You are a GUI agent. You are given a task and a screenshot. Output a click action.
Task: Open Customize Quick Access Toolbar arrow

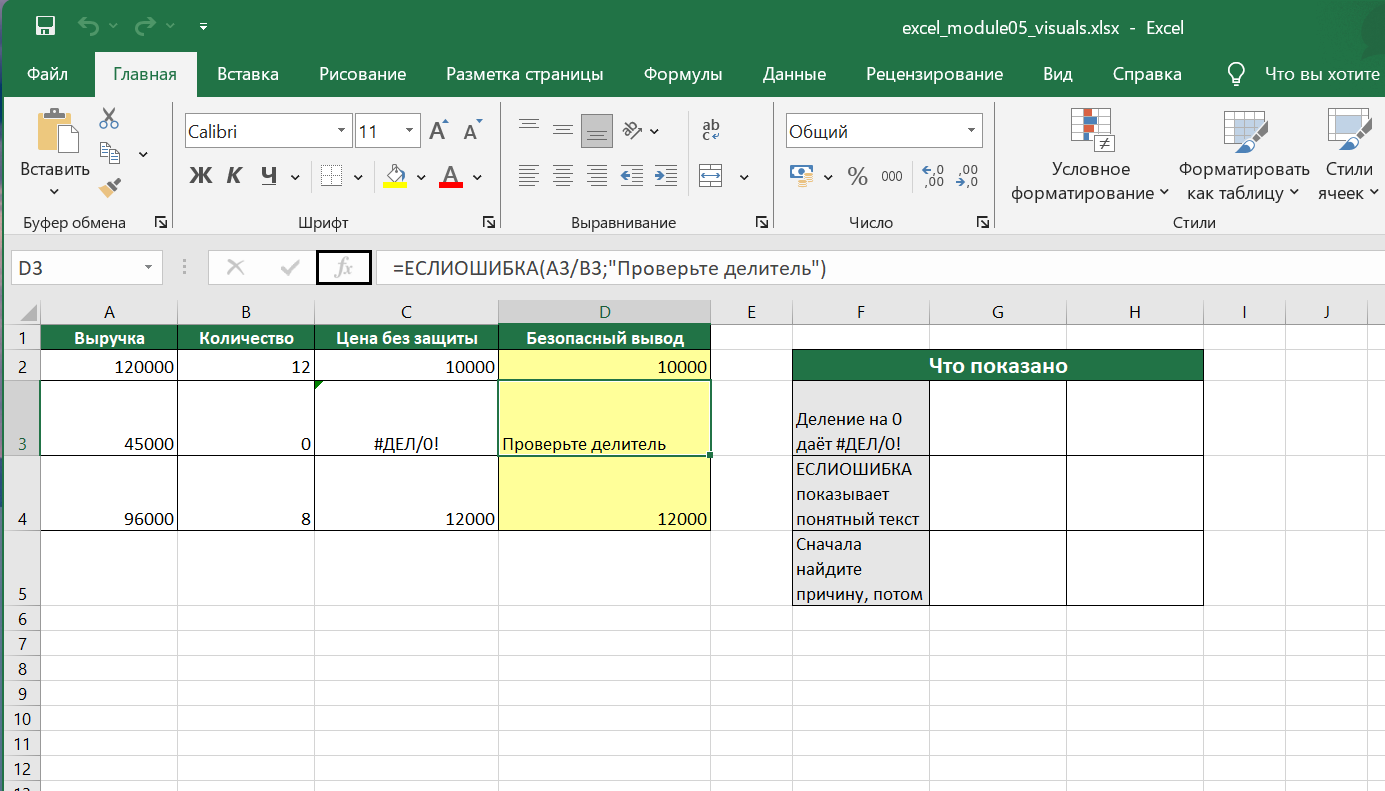(204, 26)
